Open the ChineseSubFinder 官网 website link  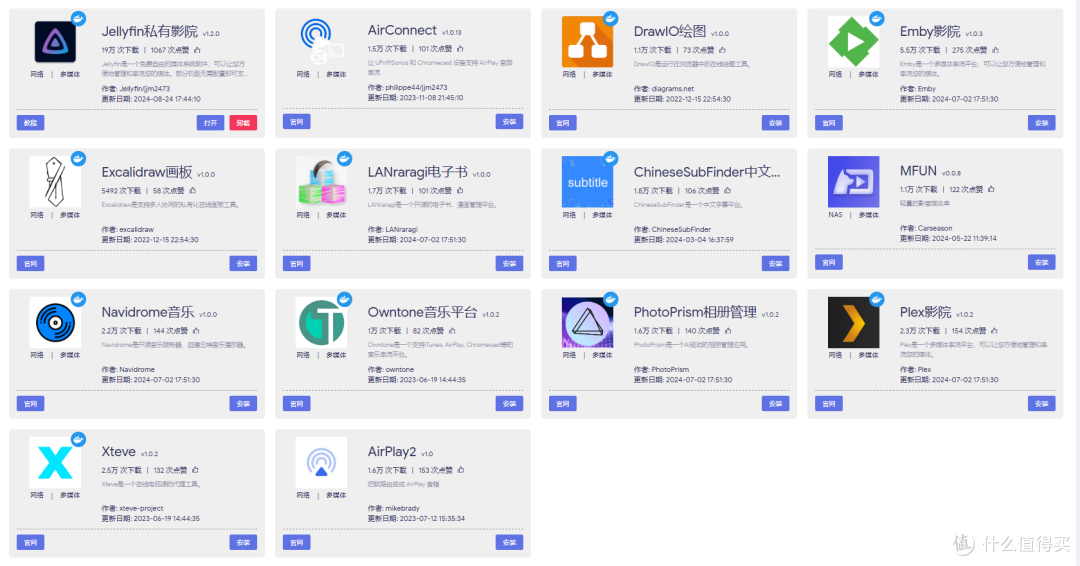[x=563, y=263]
